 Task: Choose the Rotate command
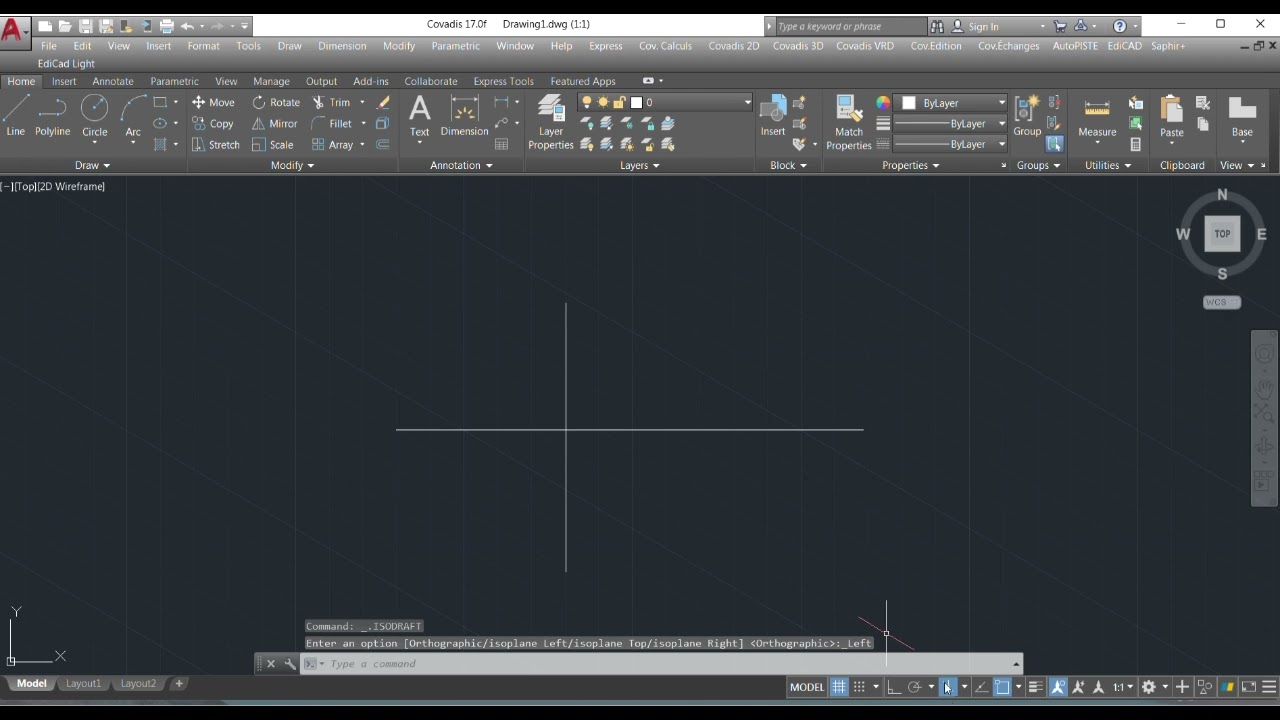276,102
